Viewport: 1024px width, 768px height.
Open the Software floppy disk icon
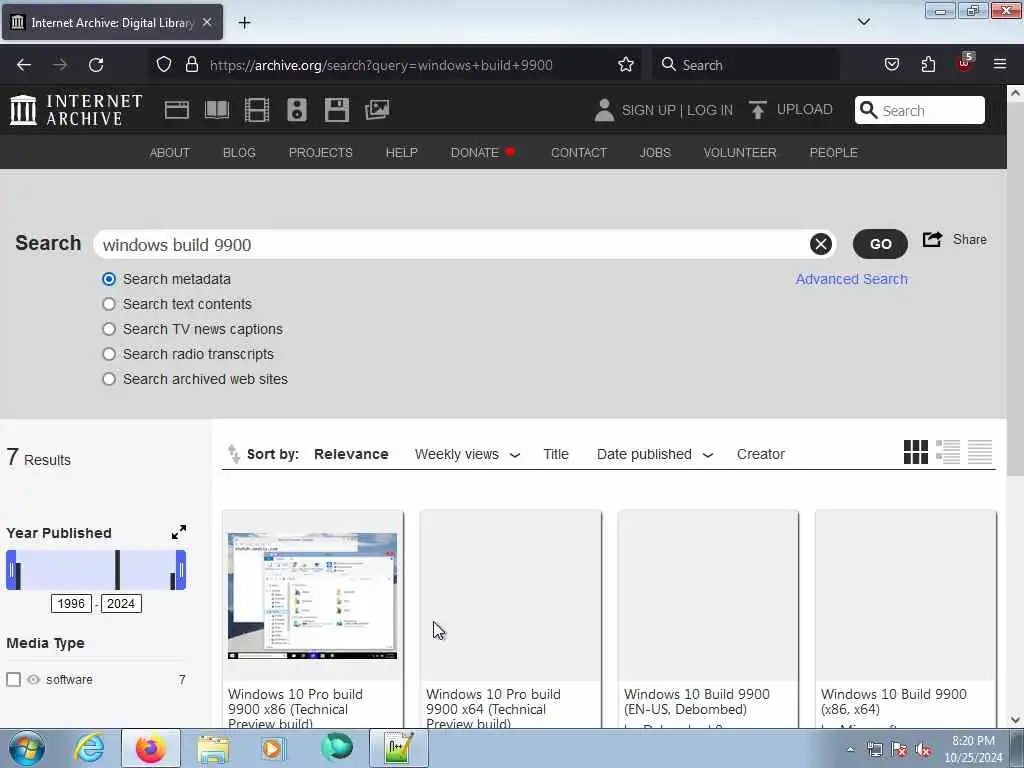click(x=337, y=110)
